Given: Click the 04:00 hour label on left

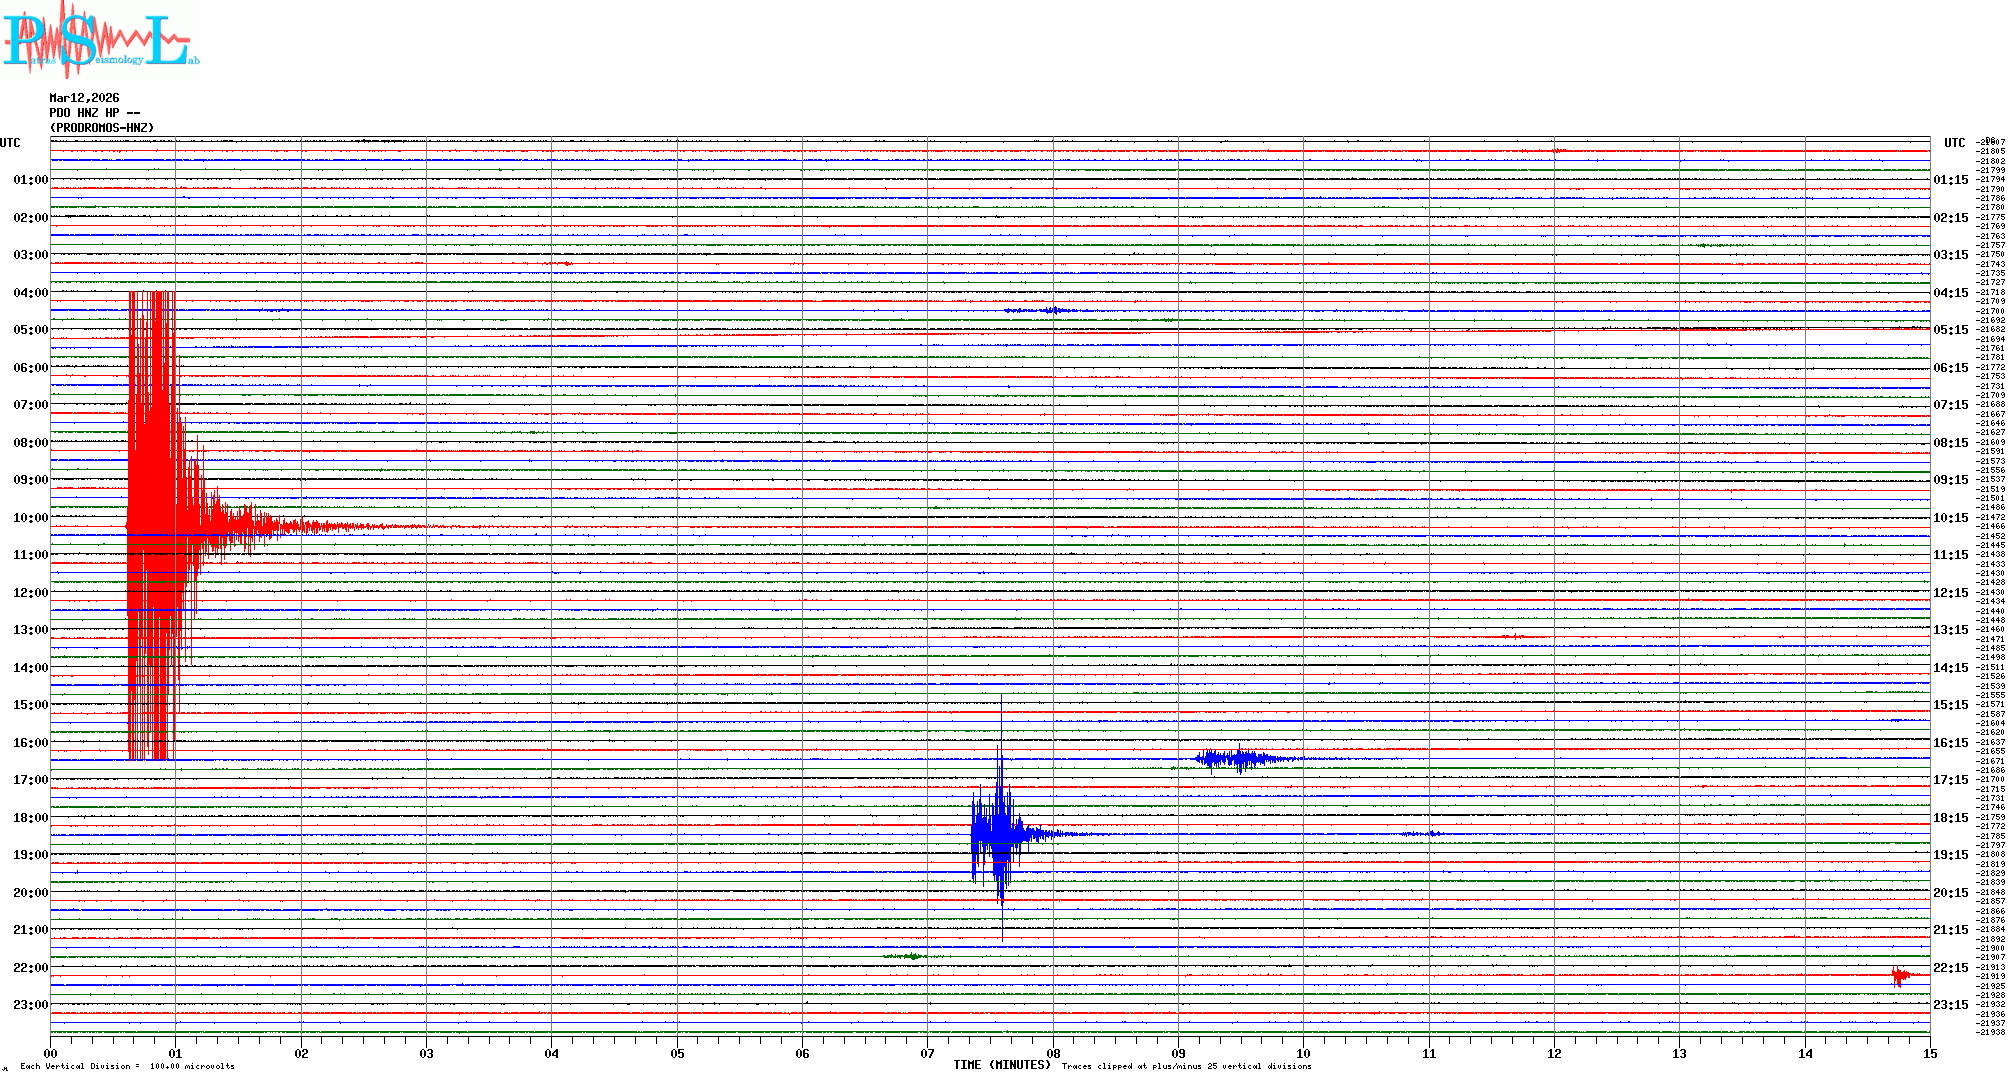Looking at the screenshot, I should click(x=30, y=293).
